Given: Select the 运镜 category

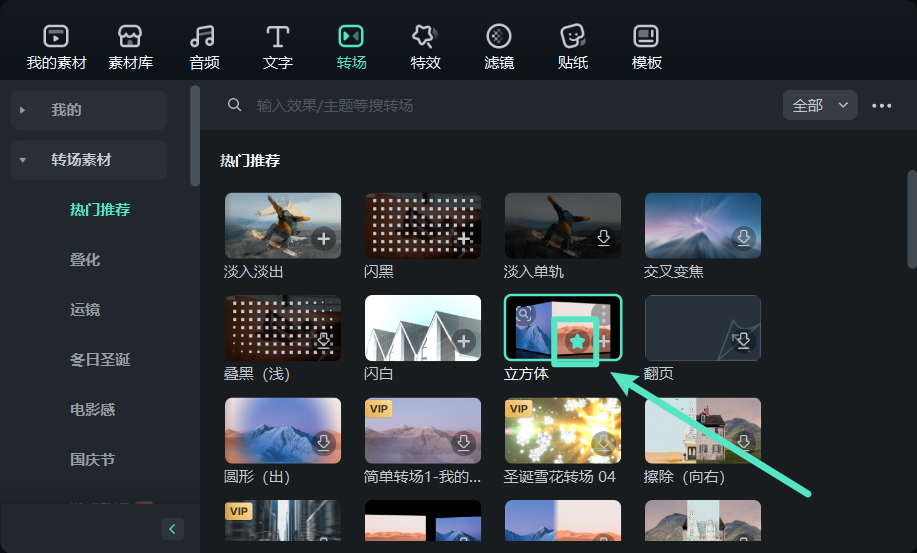Looking at the screenshot, I should 85,309.
